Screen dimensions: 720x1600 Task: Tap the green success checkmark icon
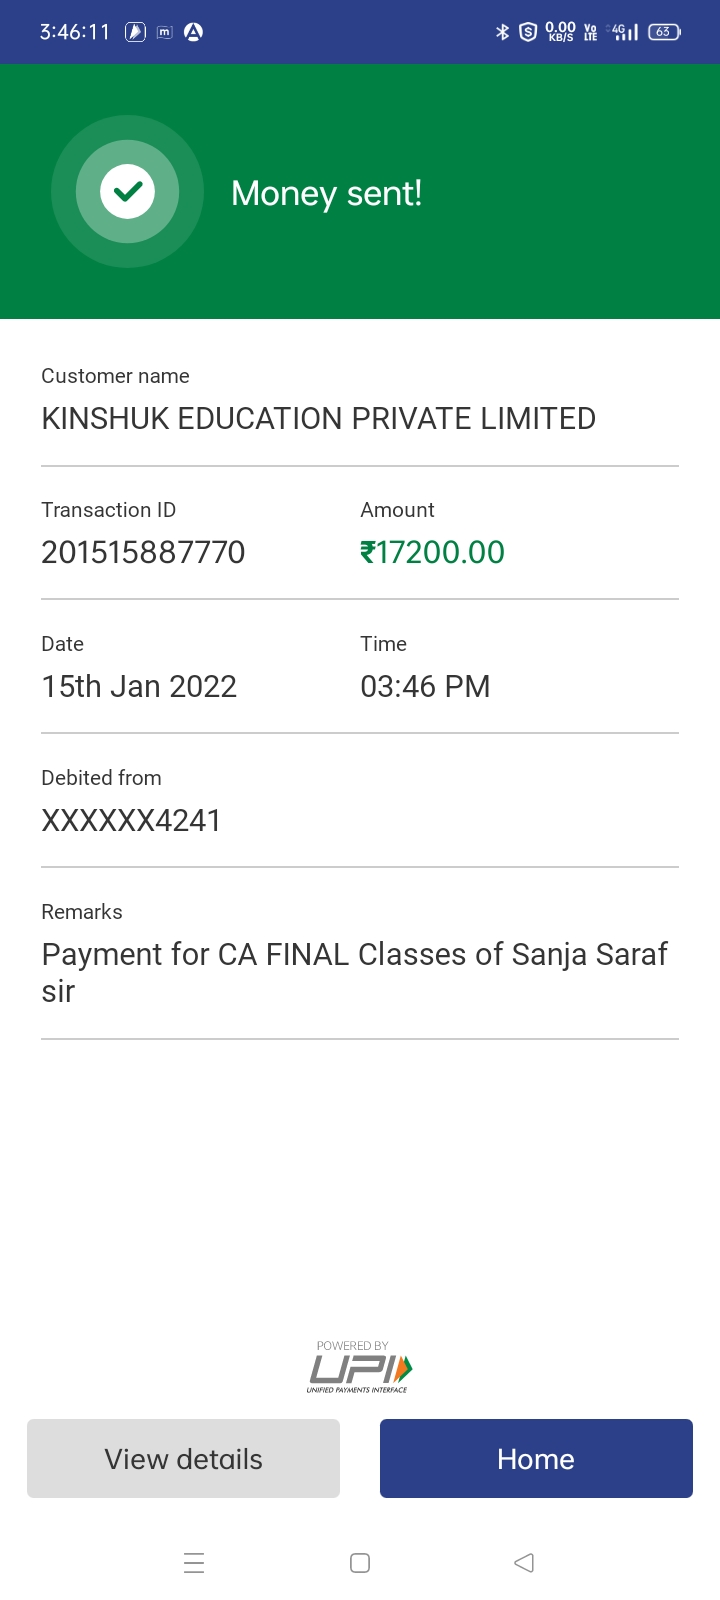coord(128,192)
